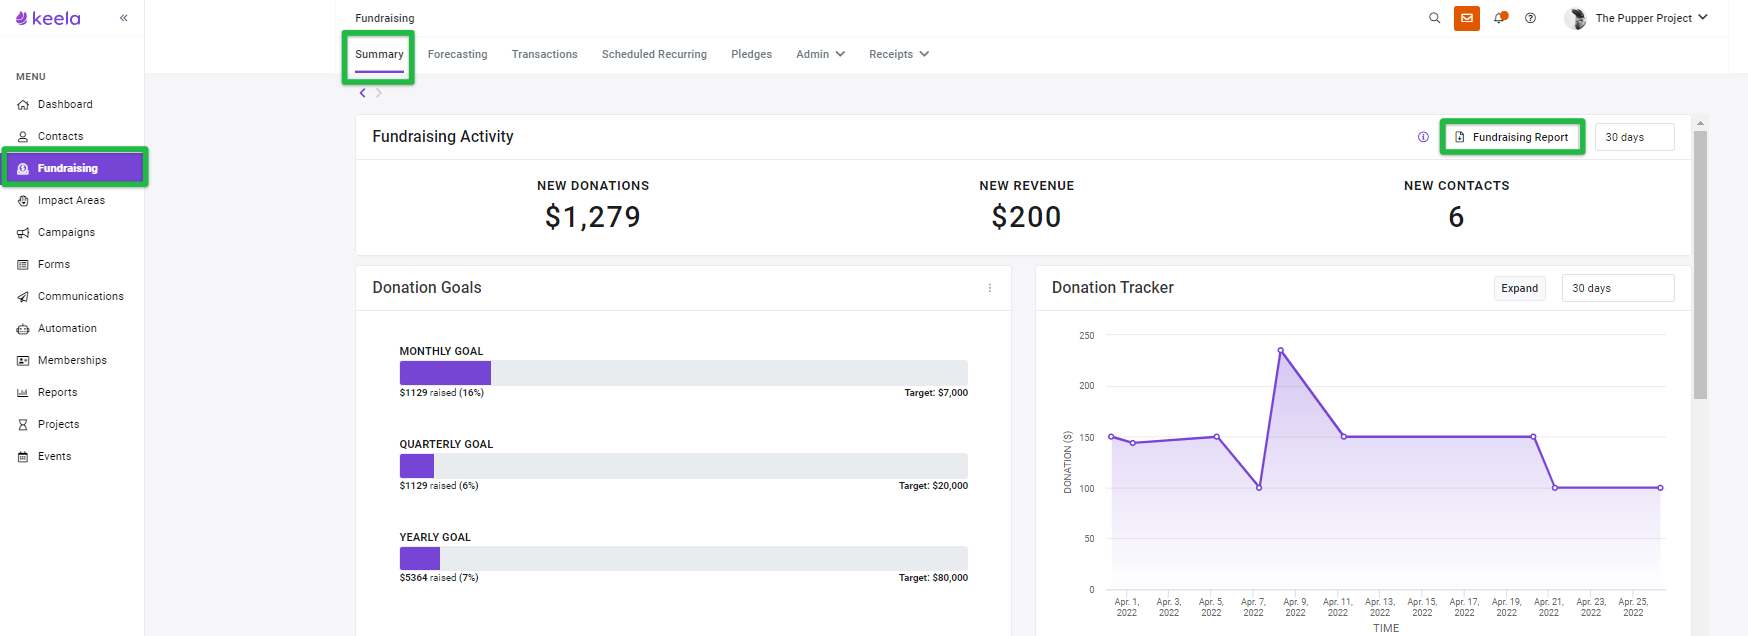Switch to the Transactions tab
The width and height of the screenshot is (1748, 636).
click(x=544, y=54)
